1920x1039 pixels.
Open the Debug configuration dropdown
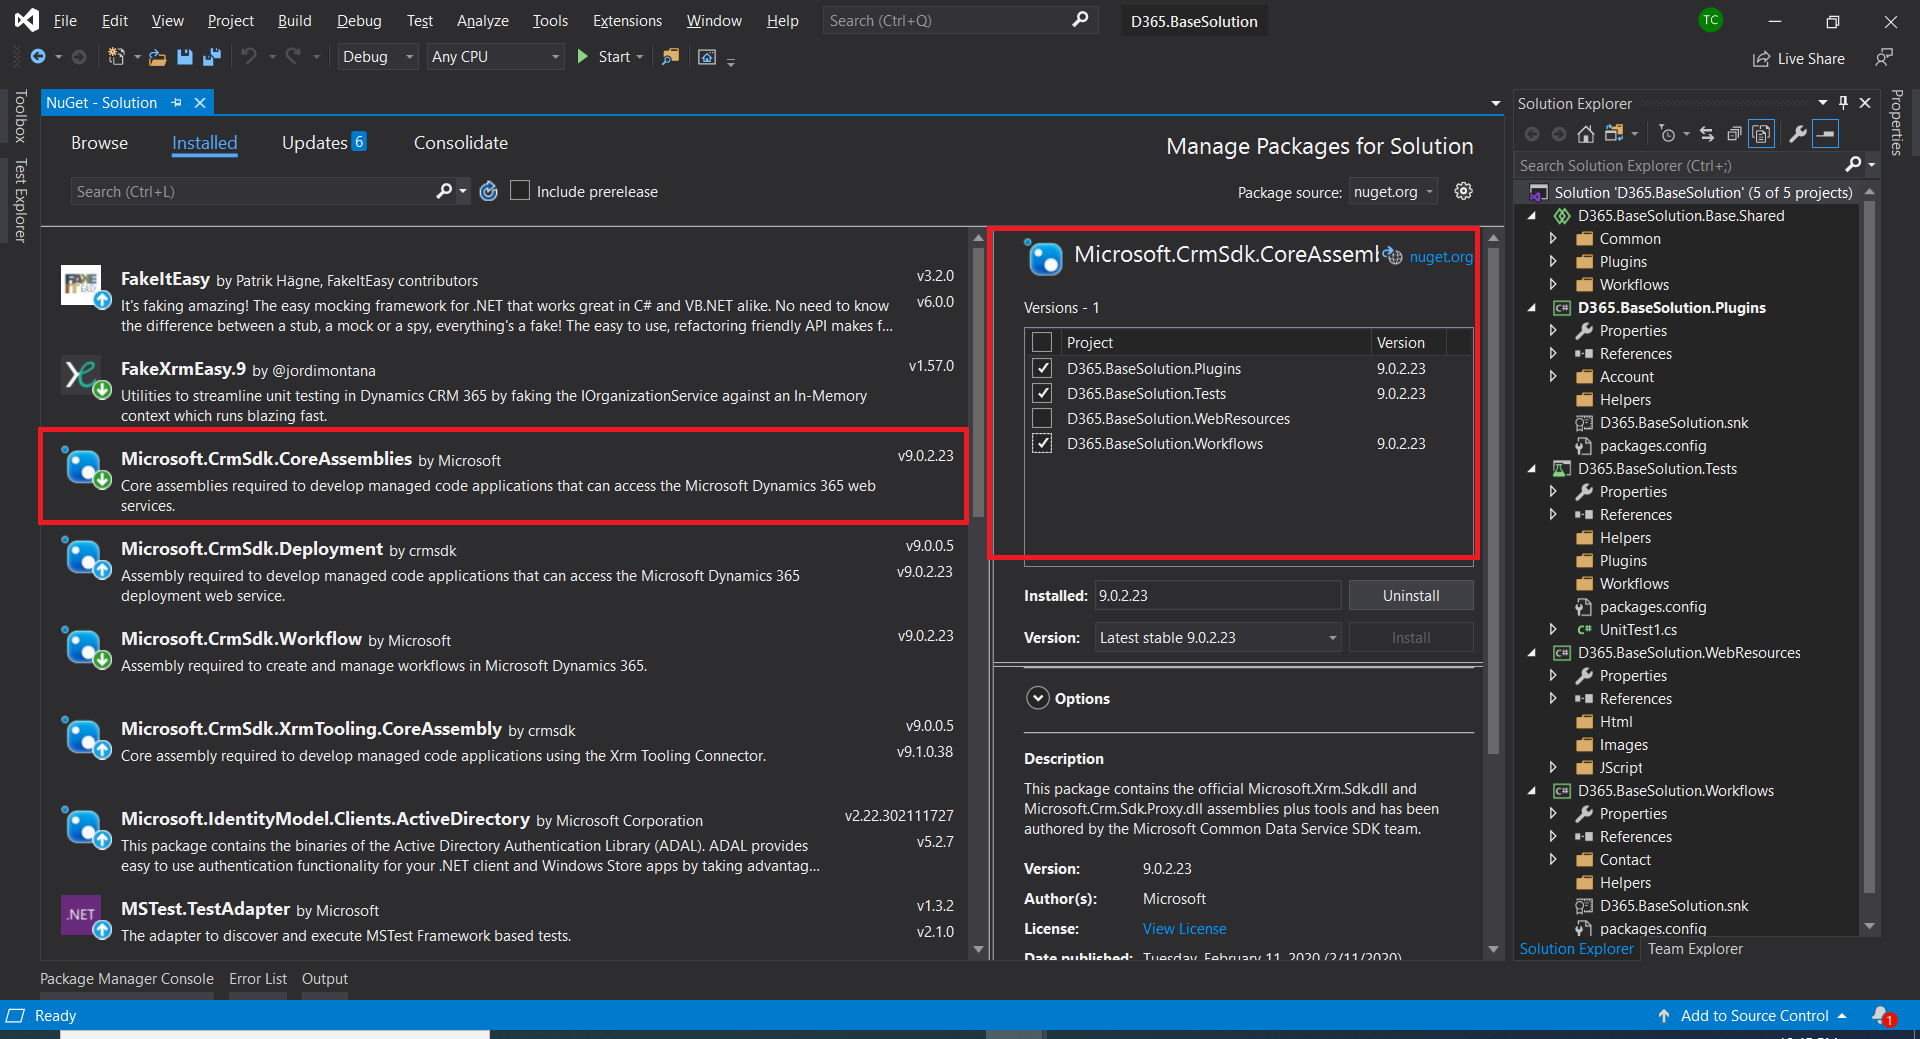click(x=377, y=57)
